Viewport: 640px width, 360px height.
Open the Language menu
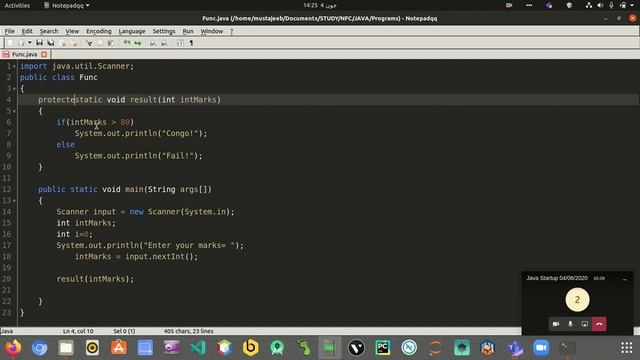[132, 31]
